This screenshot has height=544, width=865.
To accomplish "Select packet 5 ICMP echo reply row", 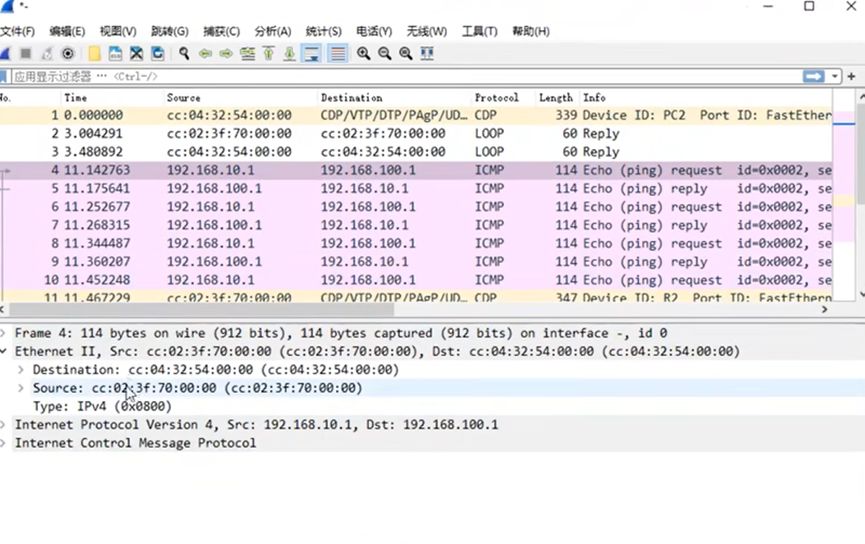I will coord(400,189).
